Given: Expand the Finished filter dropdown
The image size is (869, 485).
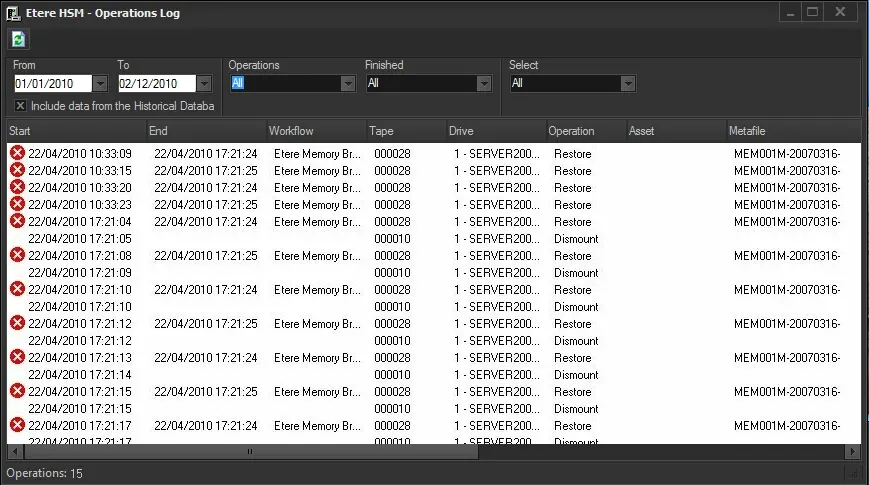Looking at the screenshot, I should [x=484, y=84].
